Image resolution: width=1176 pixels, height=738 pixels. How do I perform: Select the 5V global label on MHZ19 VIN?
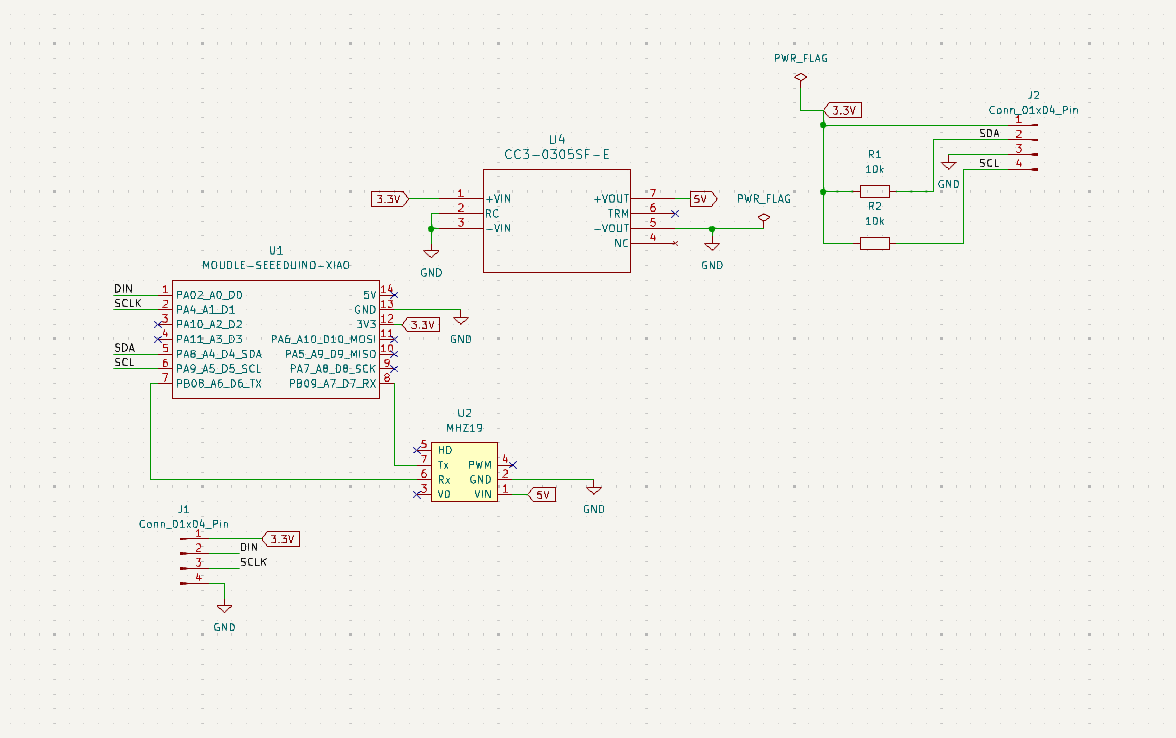[x=542, y=495]
